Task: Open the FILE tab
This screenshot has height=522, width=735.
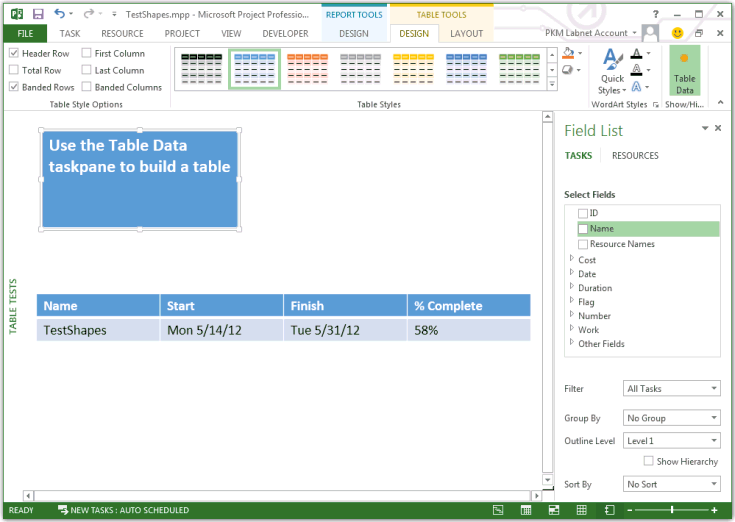Action: (x=25, y=33)
